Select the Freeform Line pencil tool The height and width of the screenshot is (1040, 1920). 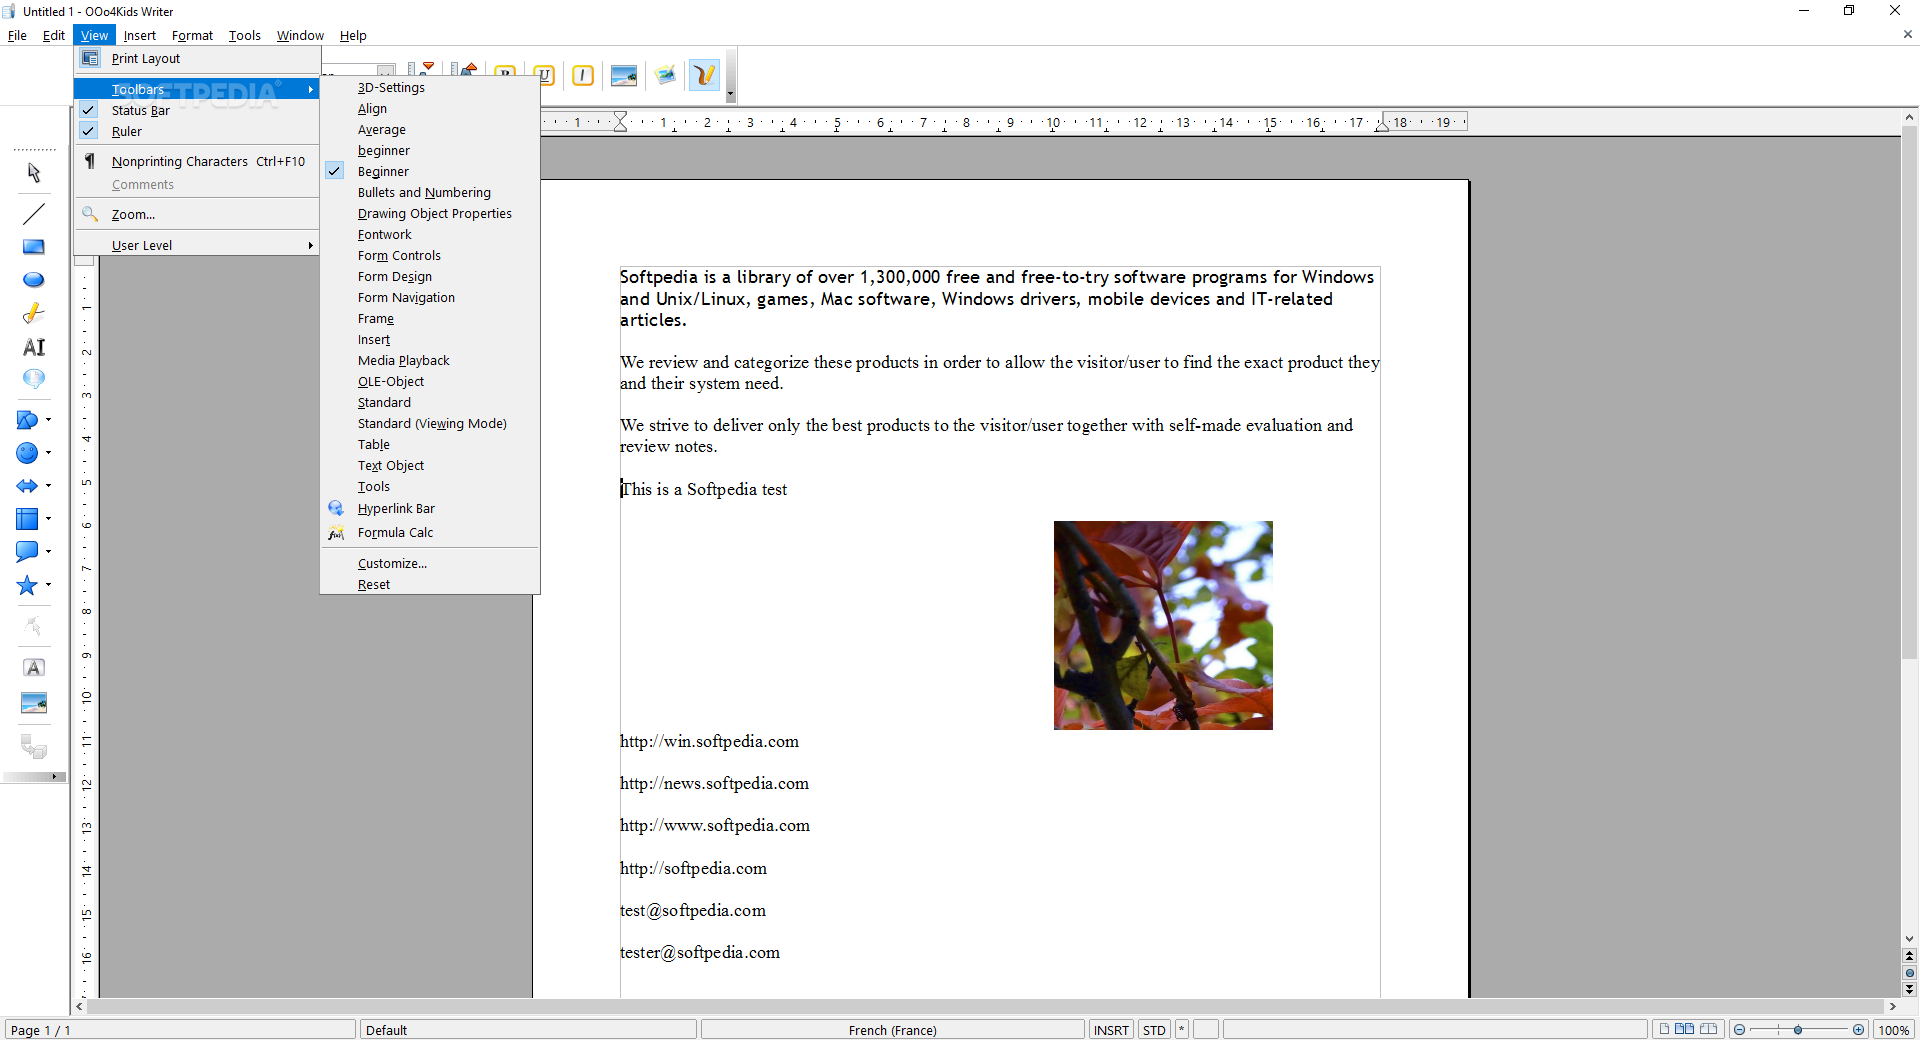coord(34,313)
